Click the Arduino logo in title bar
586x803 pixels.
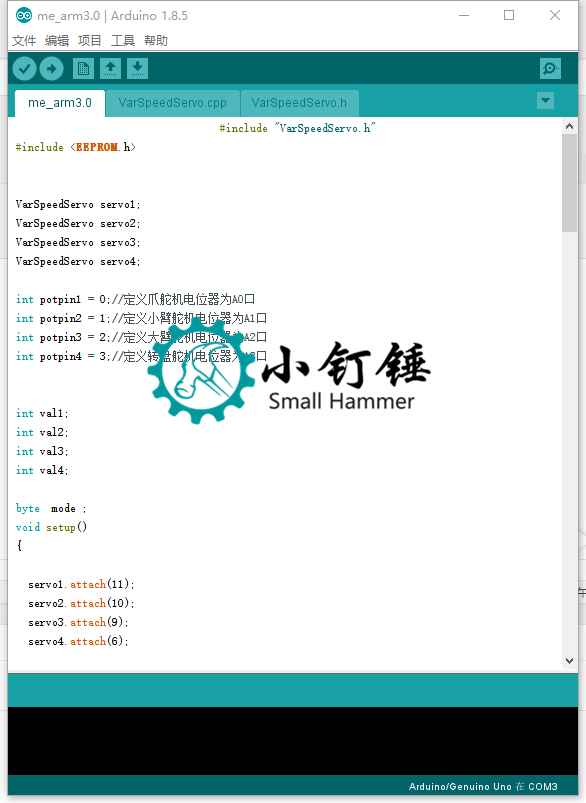click(24, 15)
